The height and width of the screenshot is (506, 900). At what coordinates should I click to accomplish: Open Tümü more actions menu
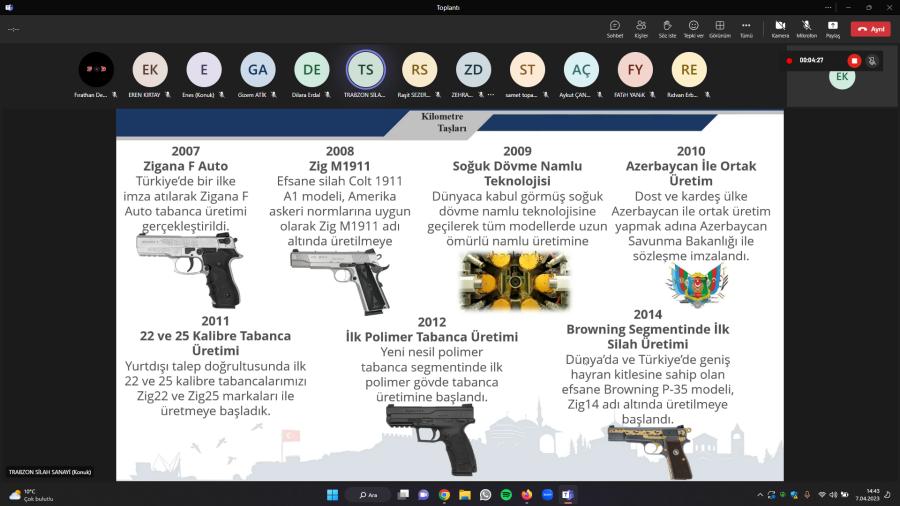tap(746, 29)
